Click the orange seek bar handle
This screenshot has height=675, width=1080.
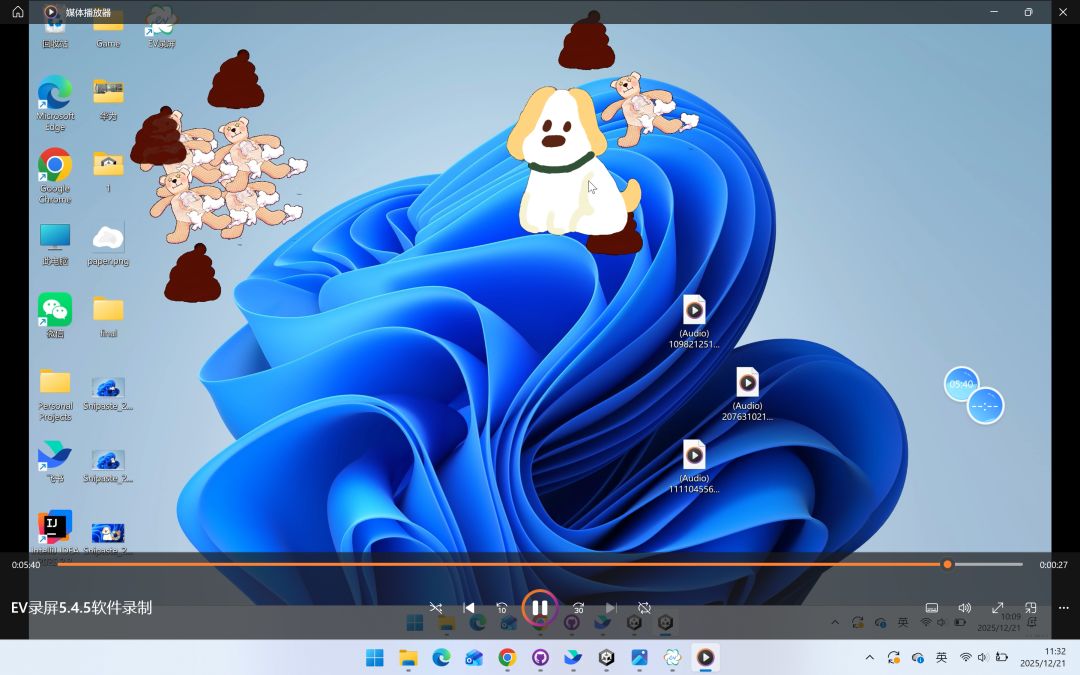click(947, 564)
